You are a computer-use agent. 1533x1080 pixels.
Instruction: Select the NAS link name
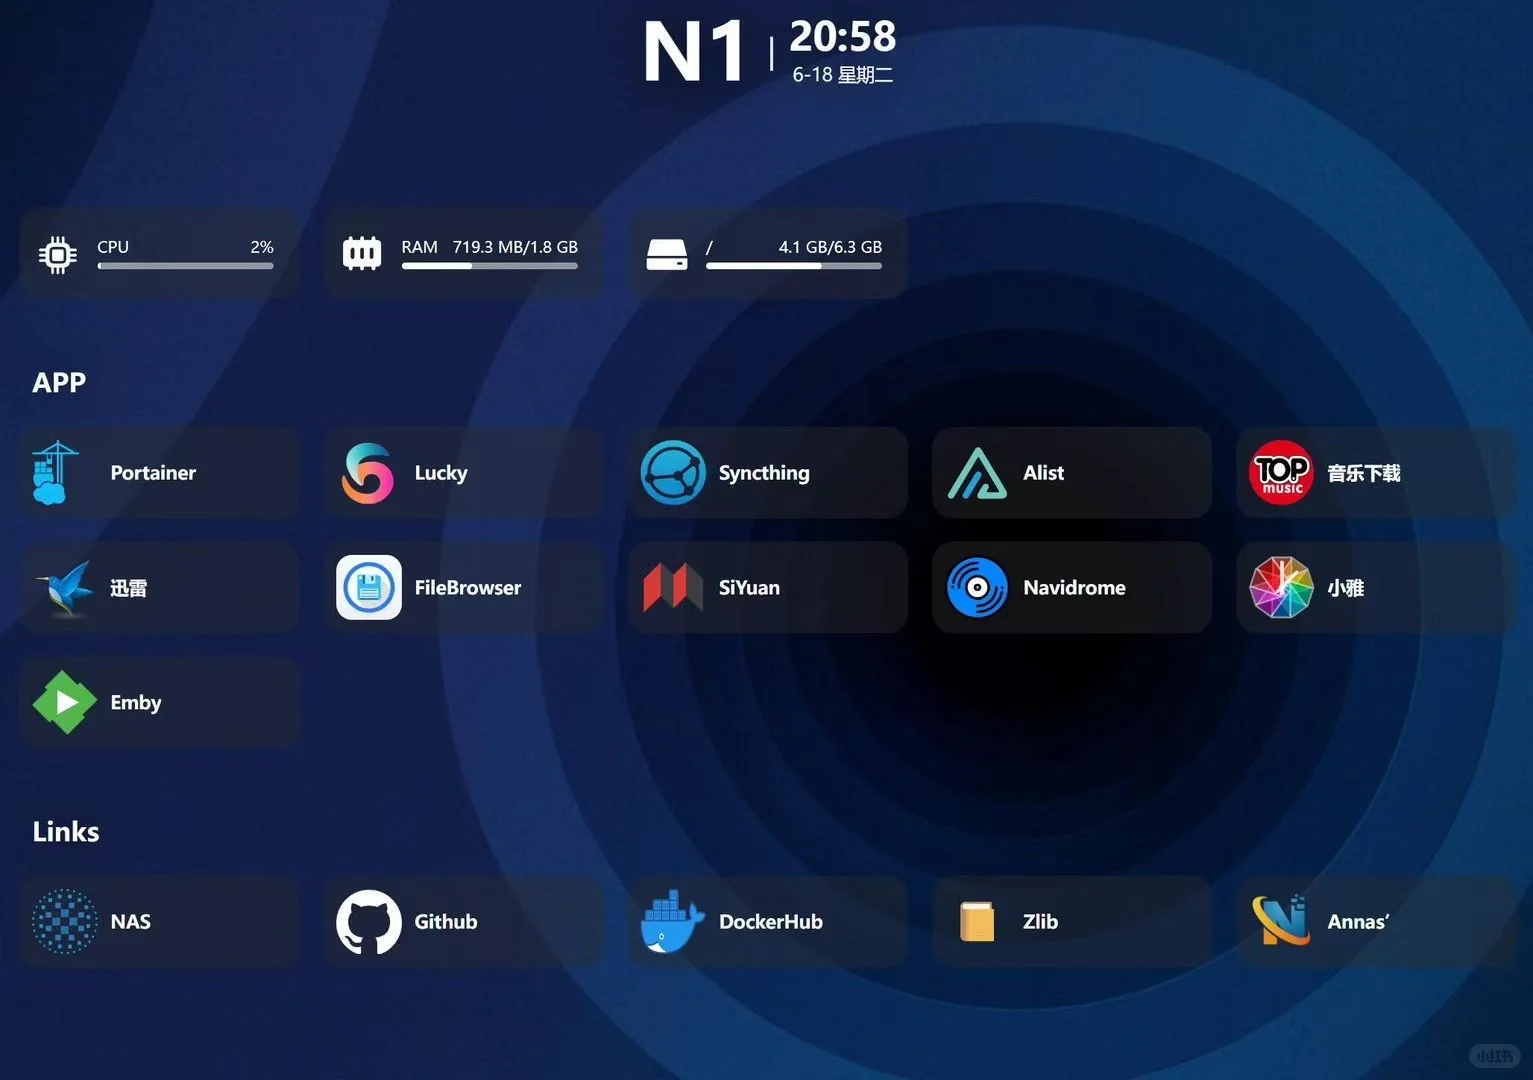pyautogui.click(x=131, y=922)
